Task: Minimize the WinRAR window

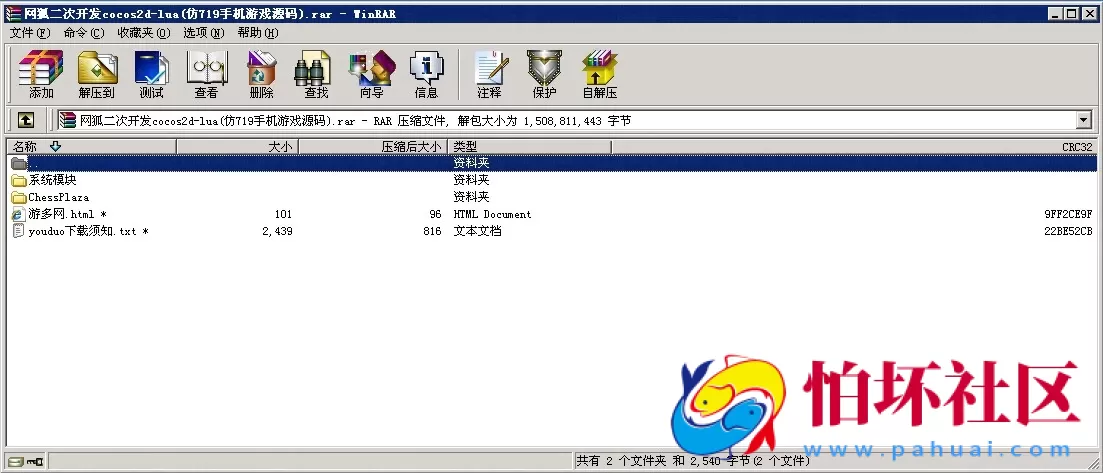Action: pos(1056,13)
